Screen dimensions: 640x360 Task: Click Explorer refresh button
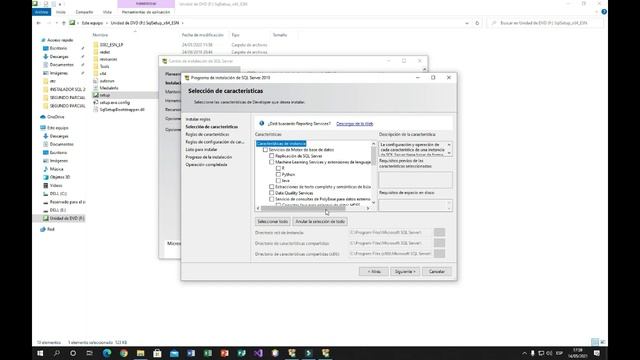[x=477, y=23]
